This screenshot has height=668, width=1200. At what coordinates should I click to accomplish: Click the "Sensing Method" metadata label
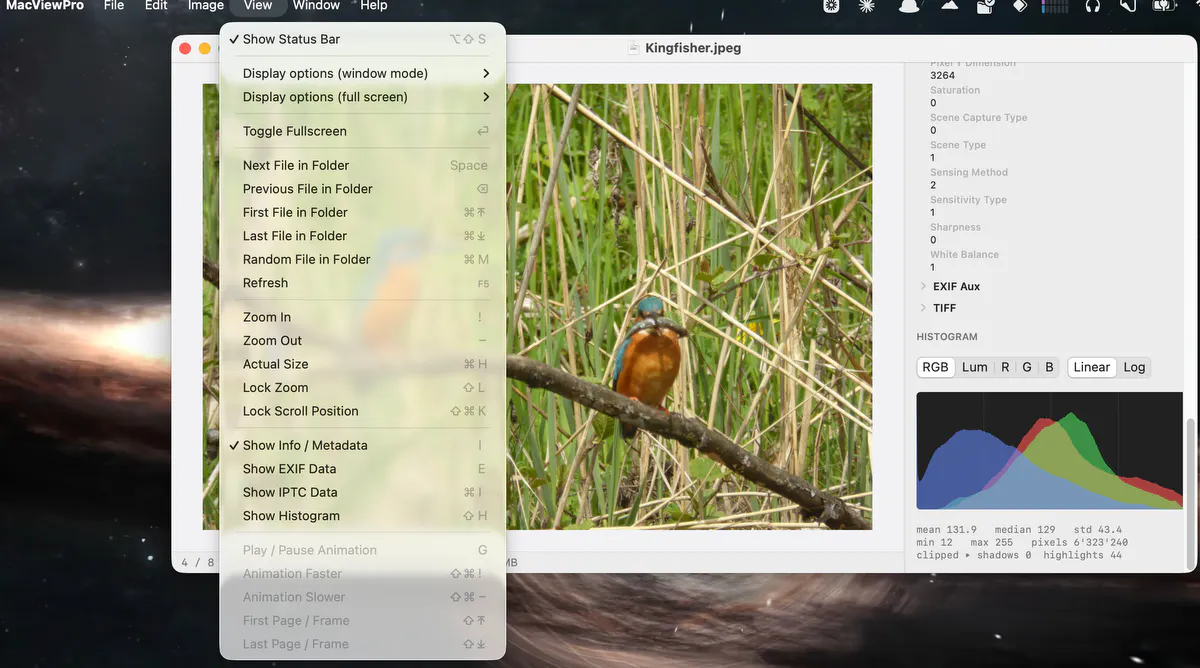[x=969, y=173]
